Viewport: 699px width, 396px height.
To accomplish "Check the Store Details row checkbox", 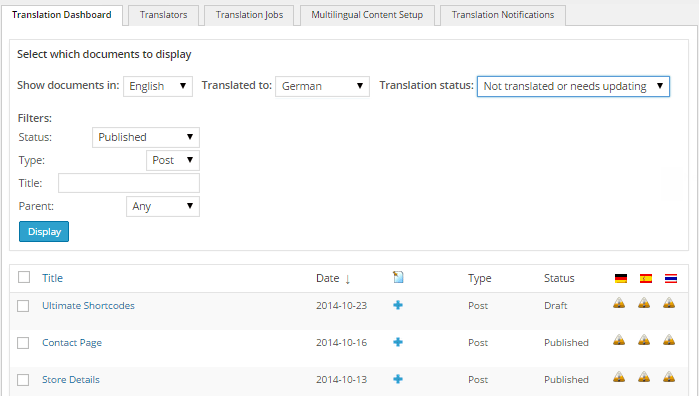I will click(x=23, y=380).
